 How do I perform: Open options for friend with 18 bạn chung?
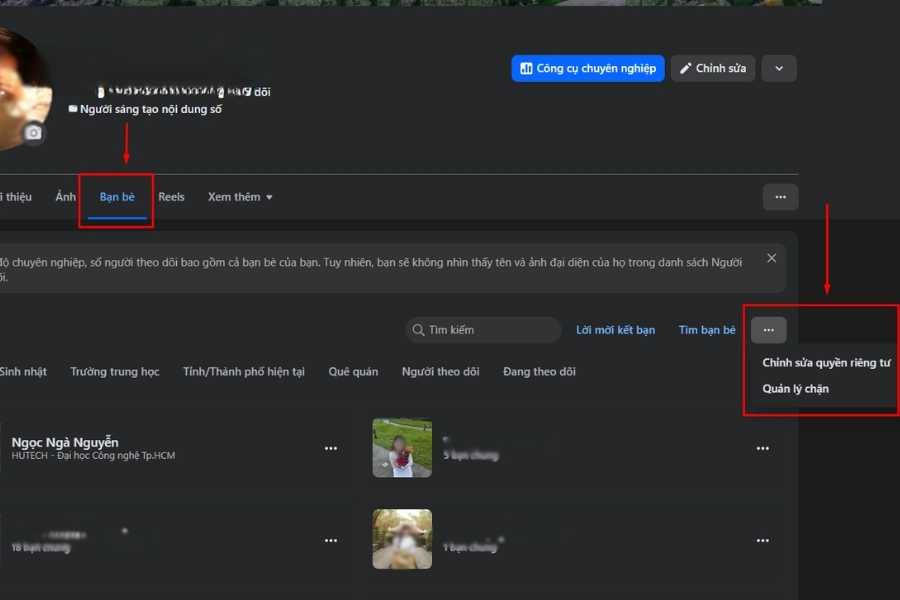[x=331, y=540]
